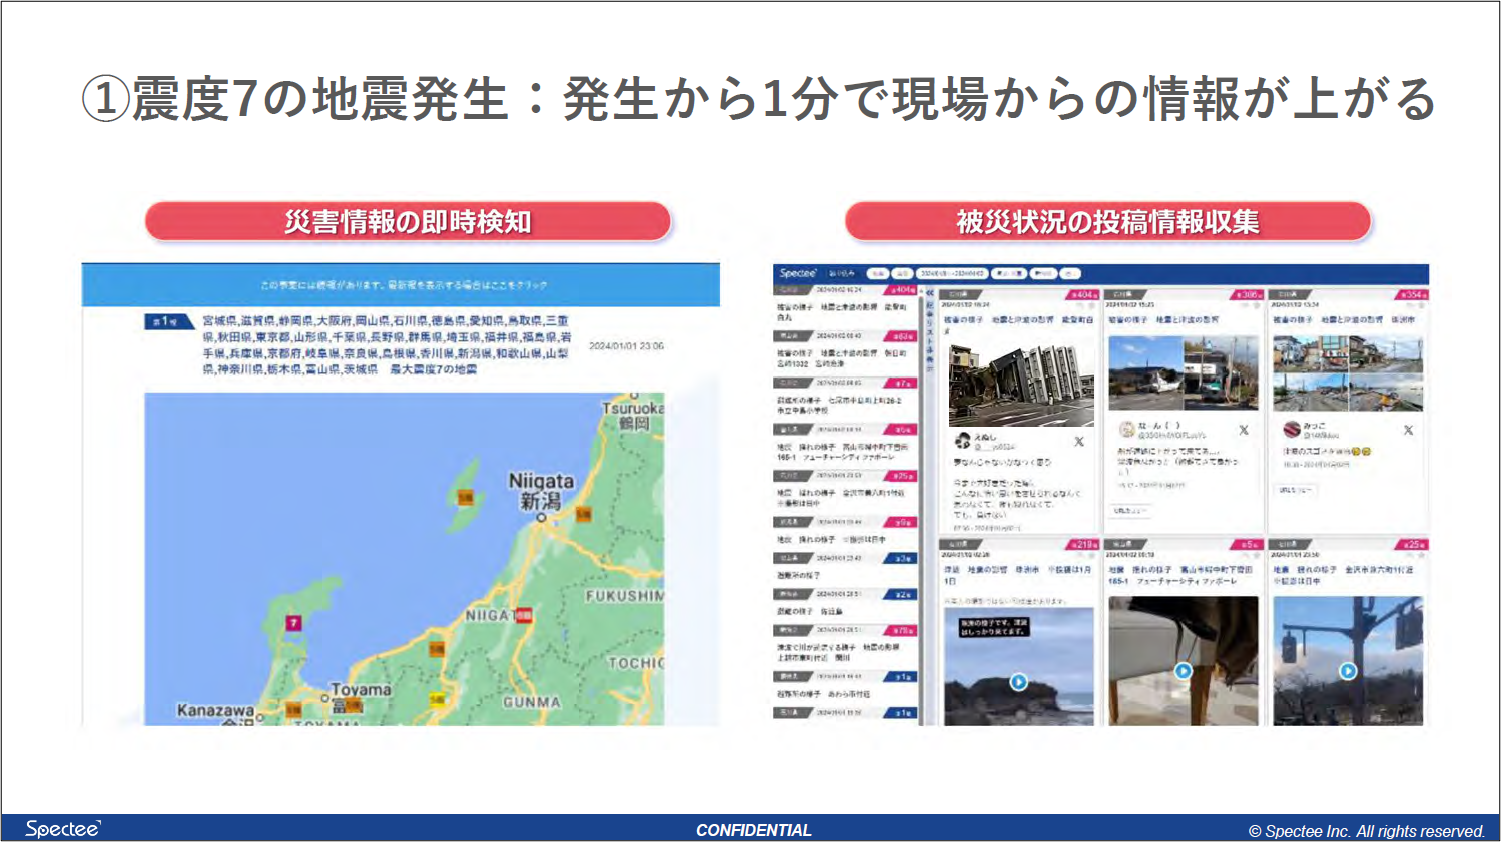The height and width of the screenshot is (842, 1501).
Task: Click the magenta intensity 7 map marker
Action: [293, 623]
